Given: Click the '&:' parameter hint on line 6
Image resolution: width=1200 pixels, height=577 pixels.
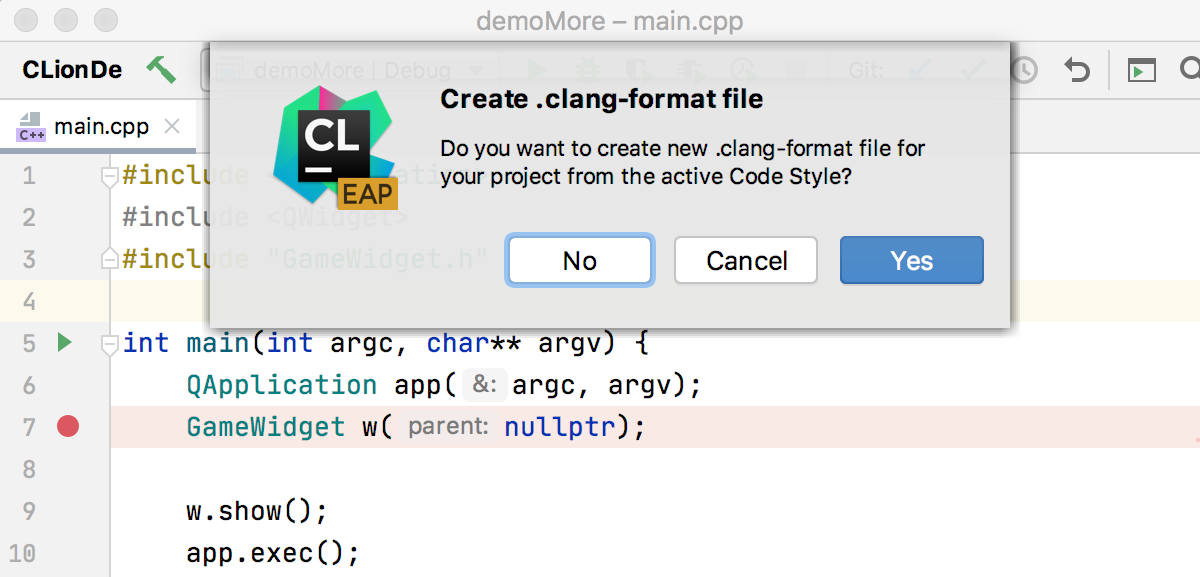Looking at the screenshot, I should (485, 385).
